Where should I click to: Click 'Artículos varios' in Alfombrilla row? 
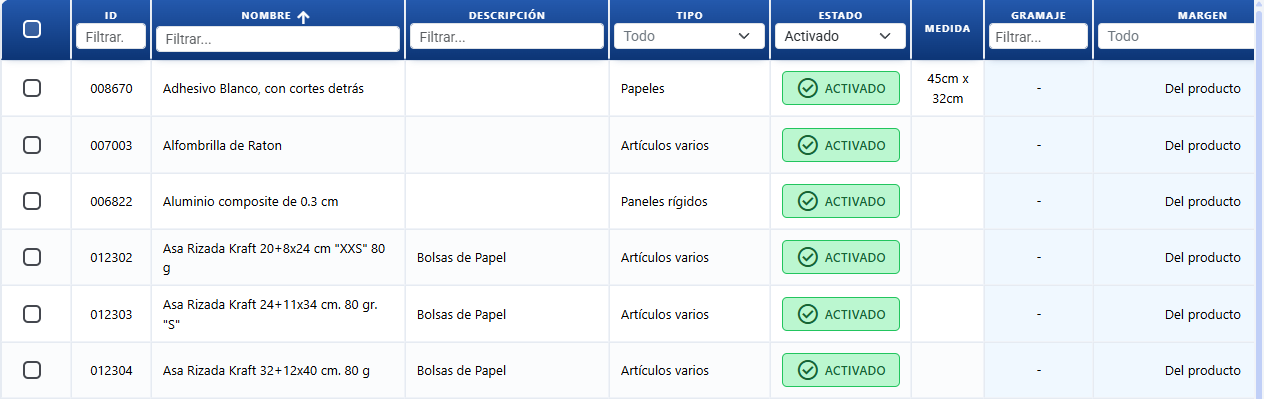tap(665, 145)
